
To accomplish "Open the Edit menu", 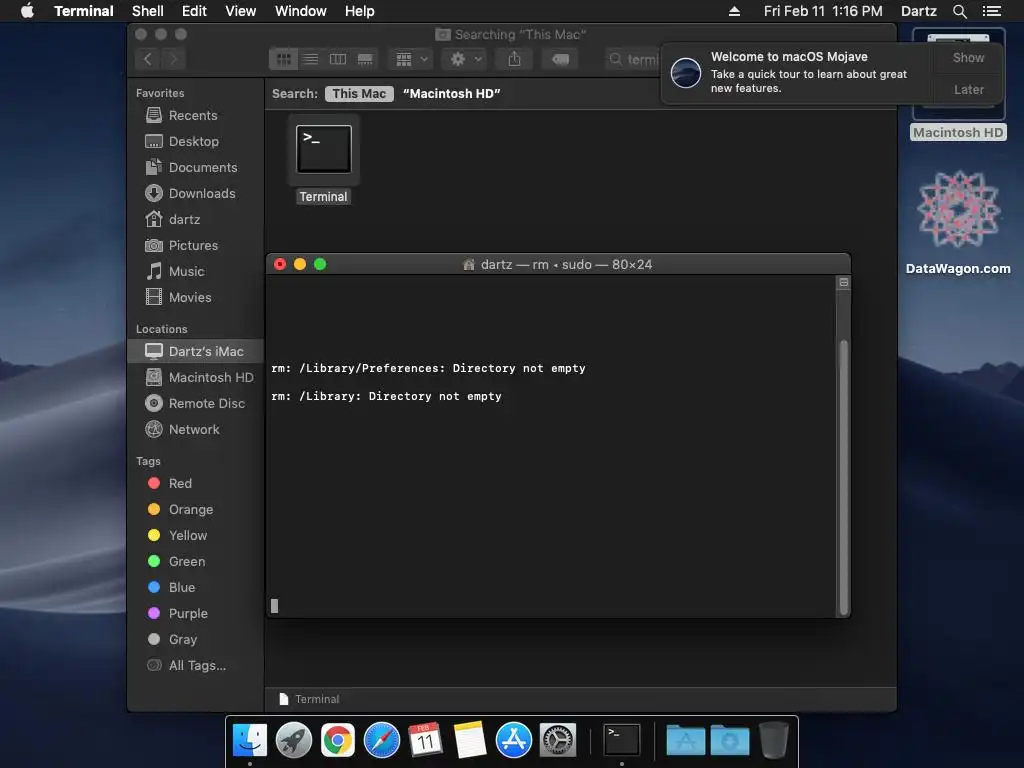I will coord(194,11).
